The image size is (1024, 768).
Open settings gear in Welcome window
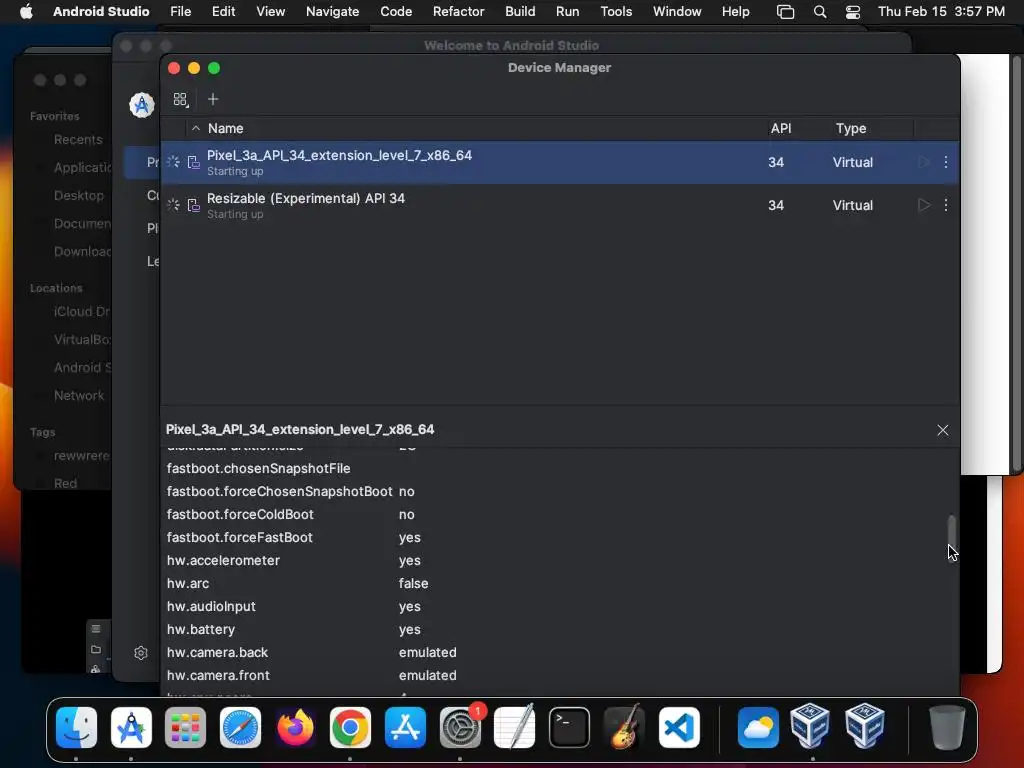pyautogui.click(x=140, y=653)
